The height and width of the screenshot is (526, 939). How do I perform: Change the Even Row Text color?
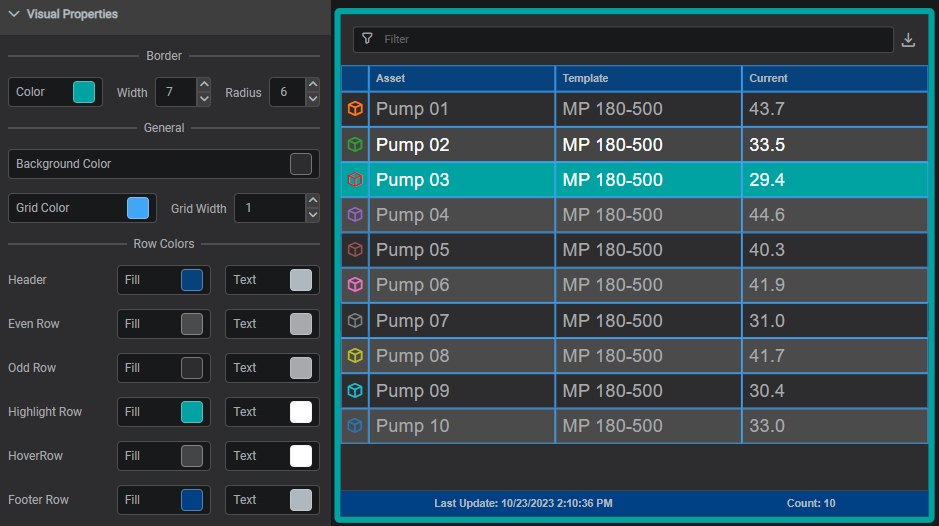(x=301, y=324)
